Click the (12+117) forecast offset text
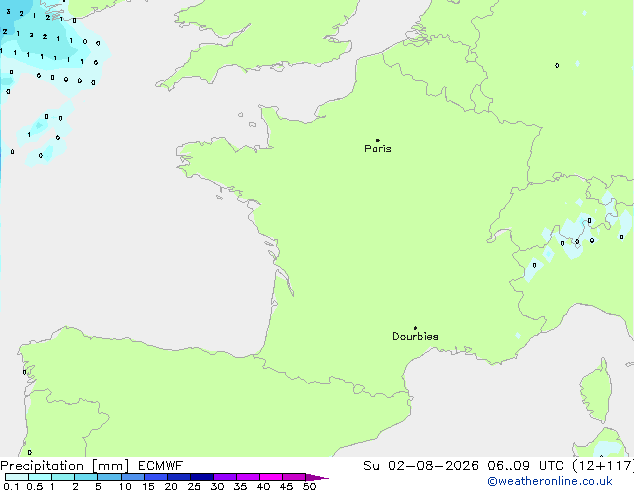Viewport: 634px width, 490px height. click(603, 466)
